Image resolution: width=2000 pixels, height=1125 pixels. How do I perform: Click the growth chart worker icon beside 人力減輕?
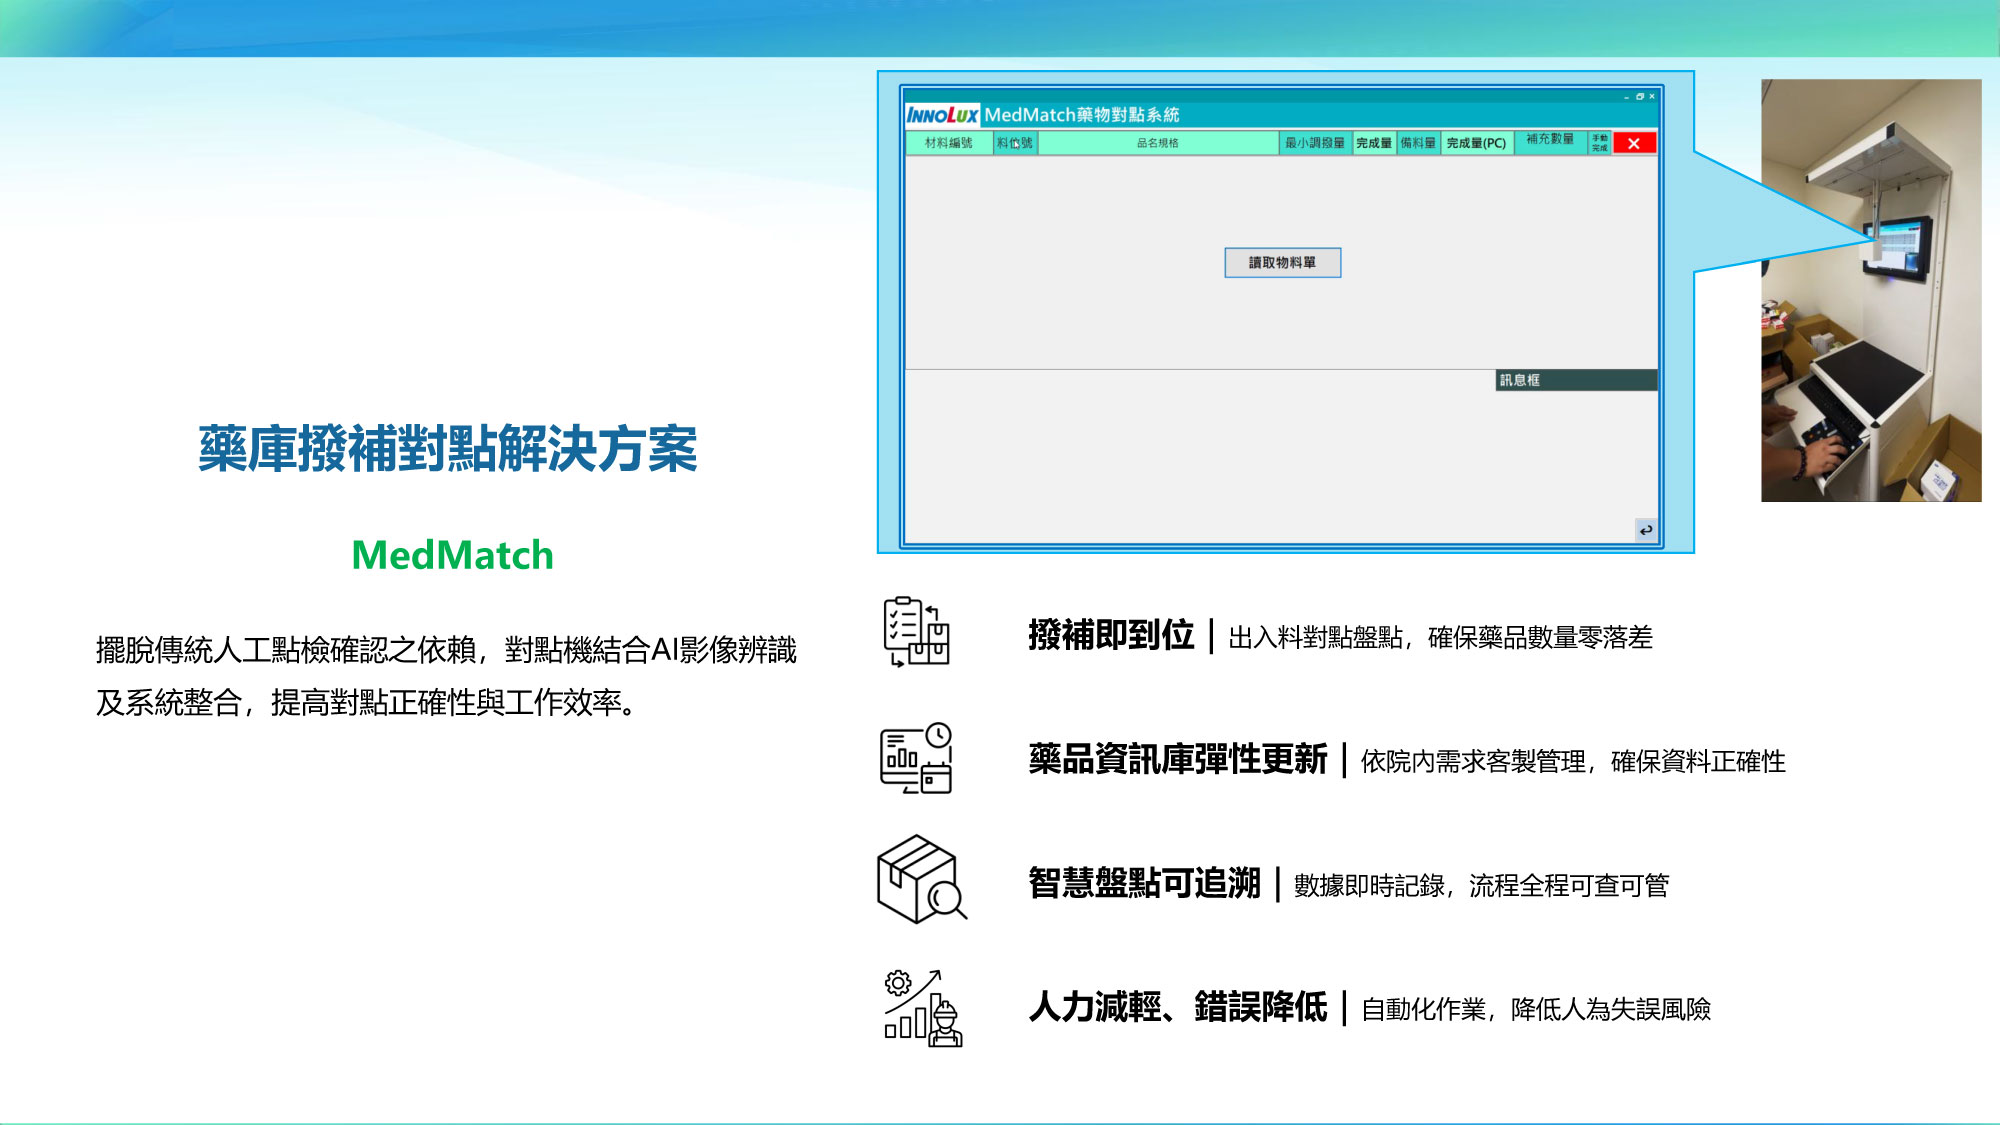click(923, 1008)
